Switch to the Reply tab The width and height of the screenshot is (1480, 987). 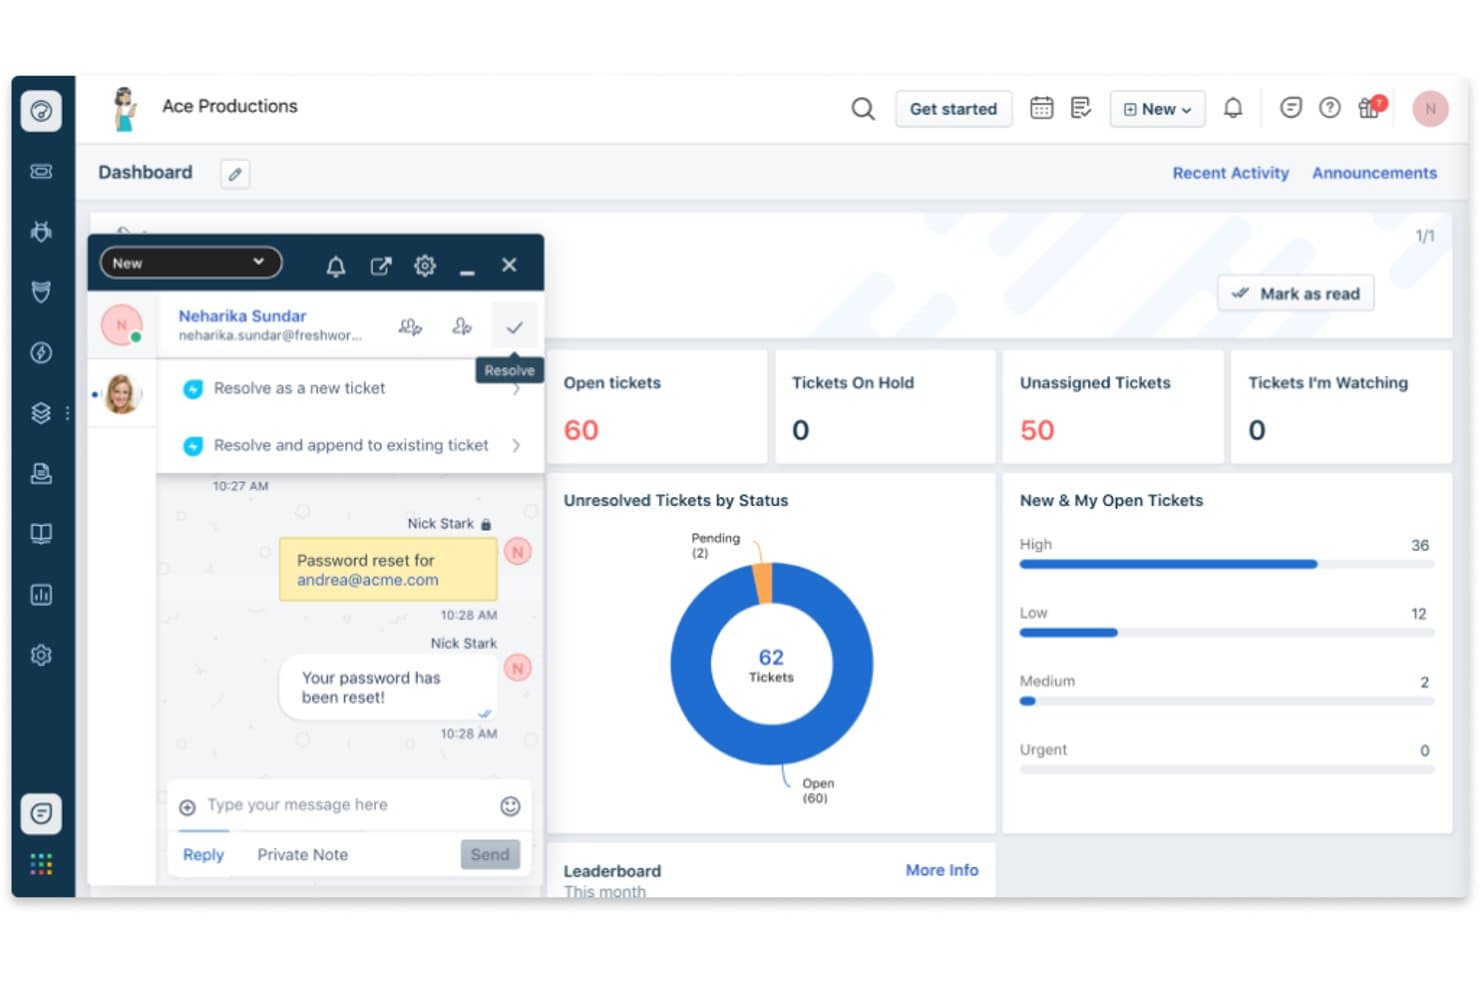click(x=203, y=855)
